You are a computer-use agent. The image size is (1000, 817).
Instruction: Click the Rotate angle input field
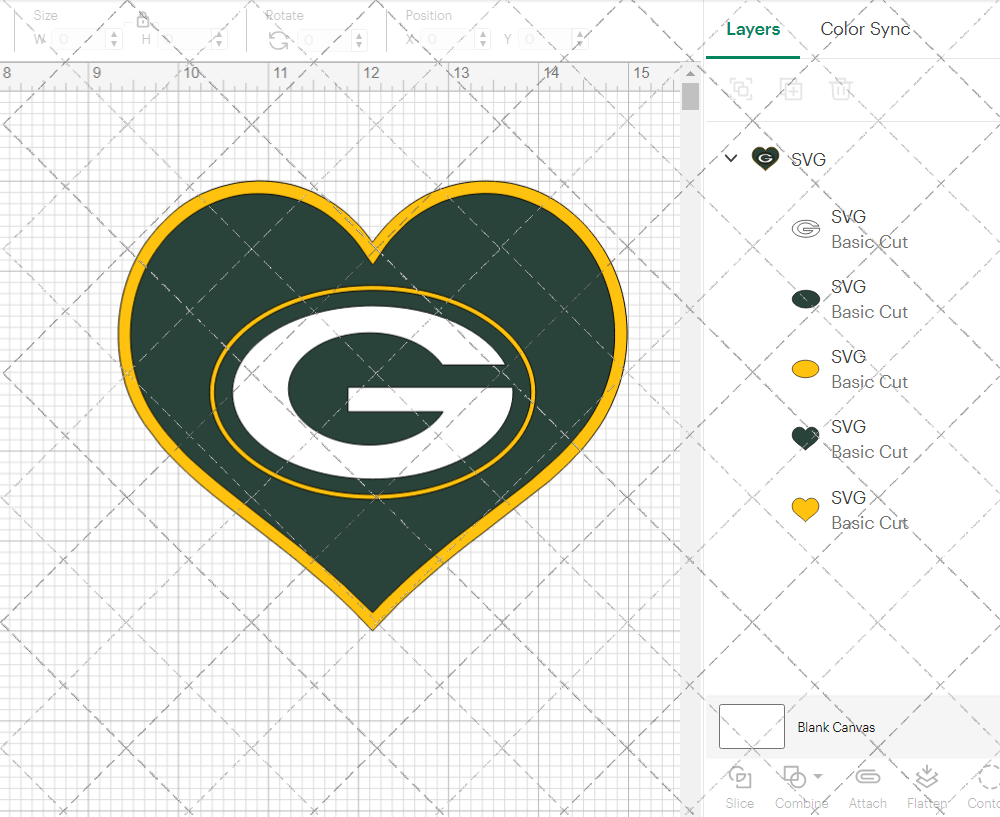[x=325, y=40]
